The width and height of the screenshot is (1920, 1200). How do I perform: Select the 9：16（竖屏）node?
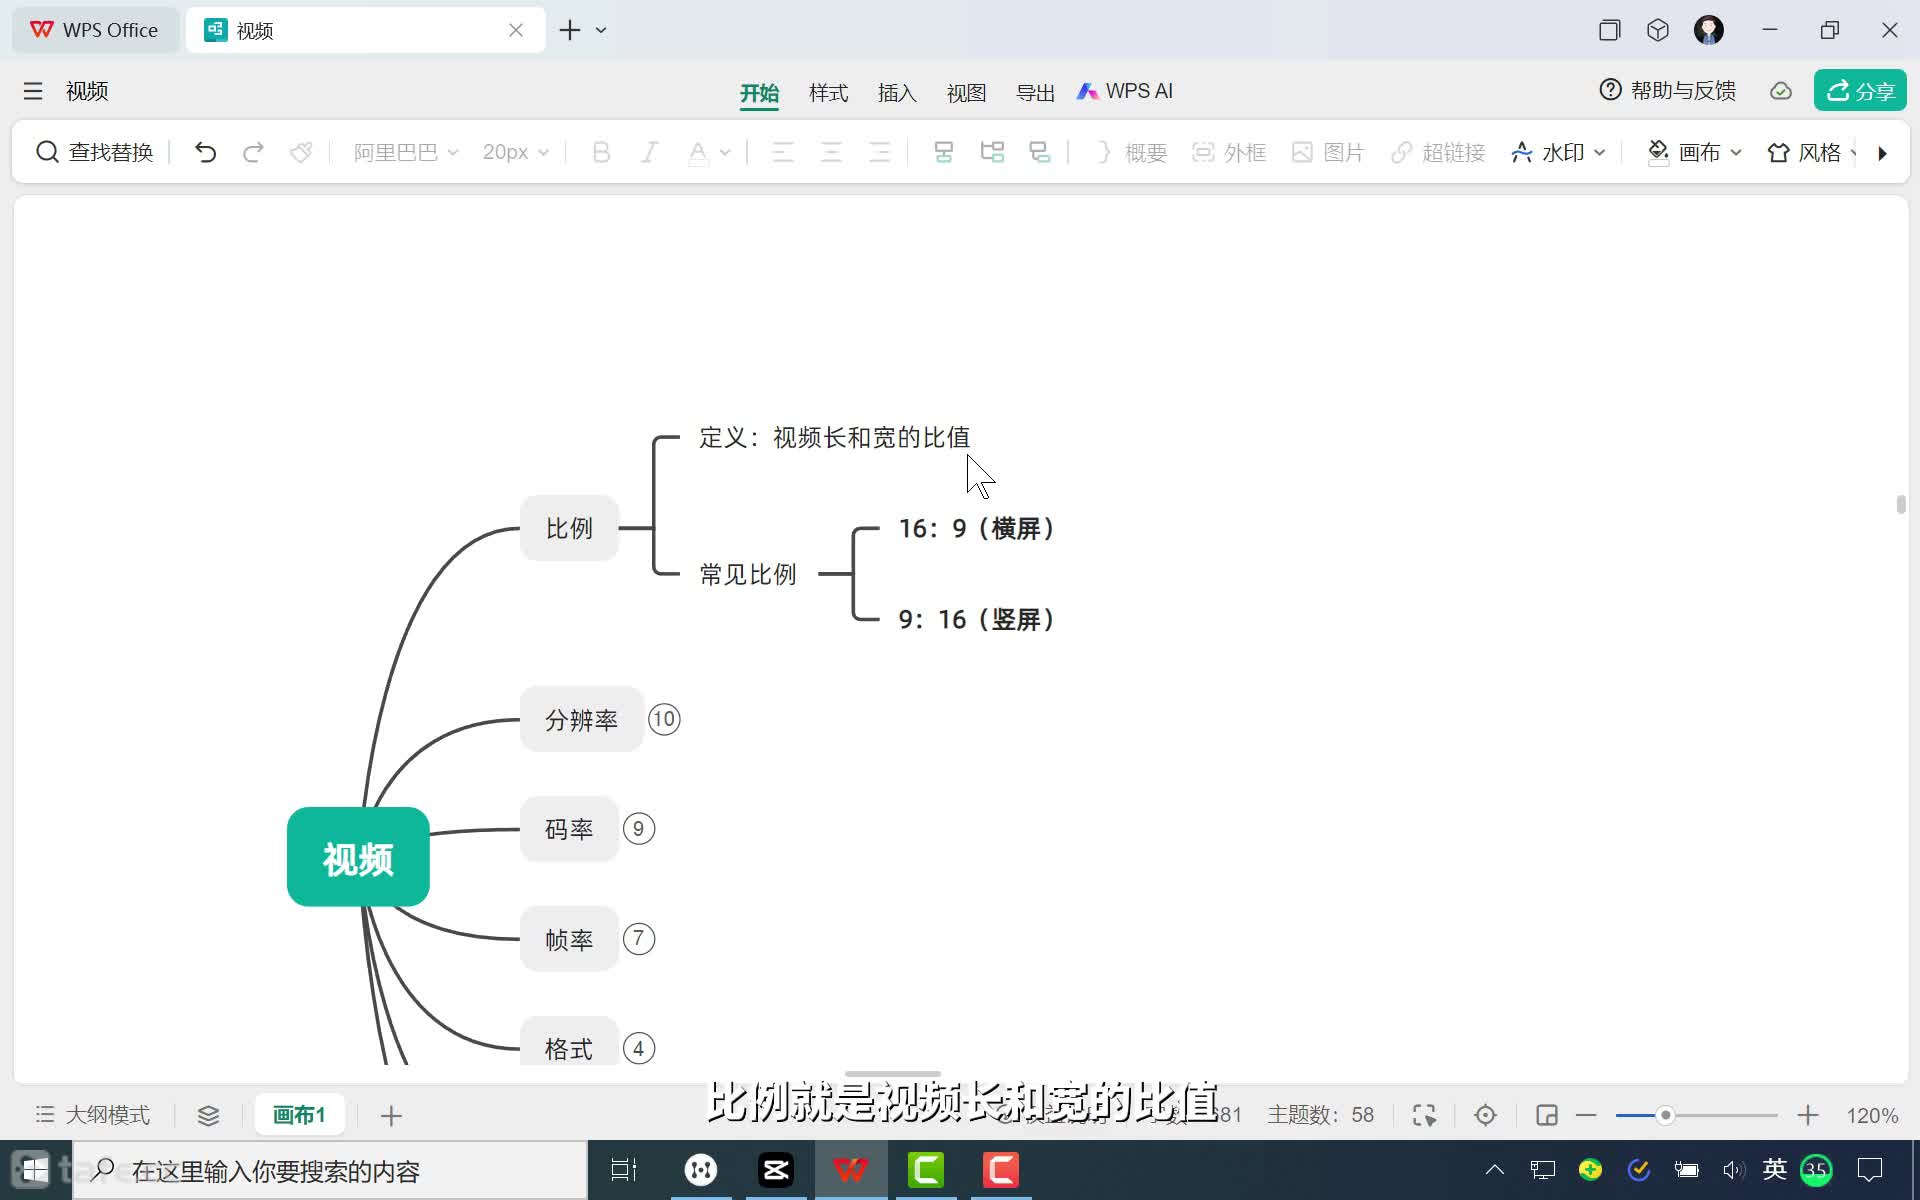[x=977, y=619]
